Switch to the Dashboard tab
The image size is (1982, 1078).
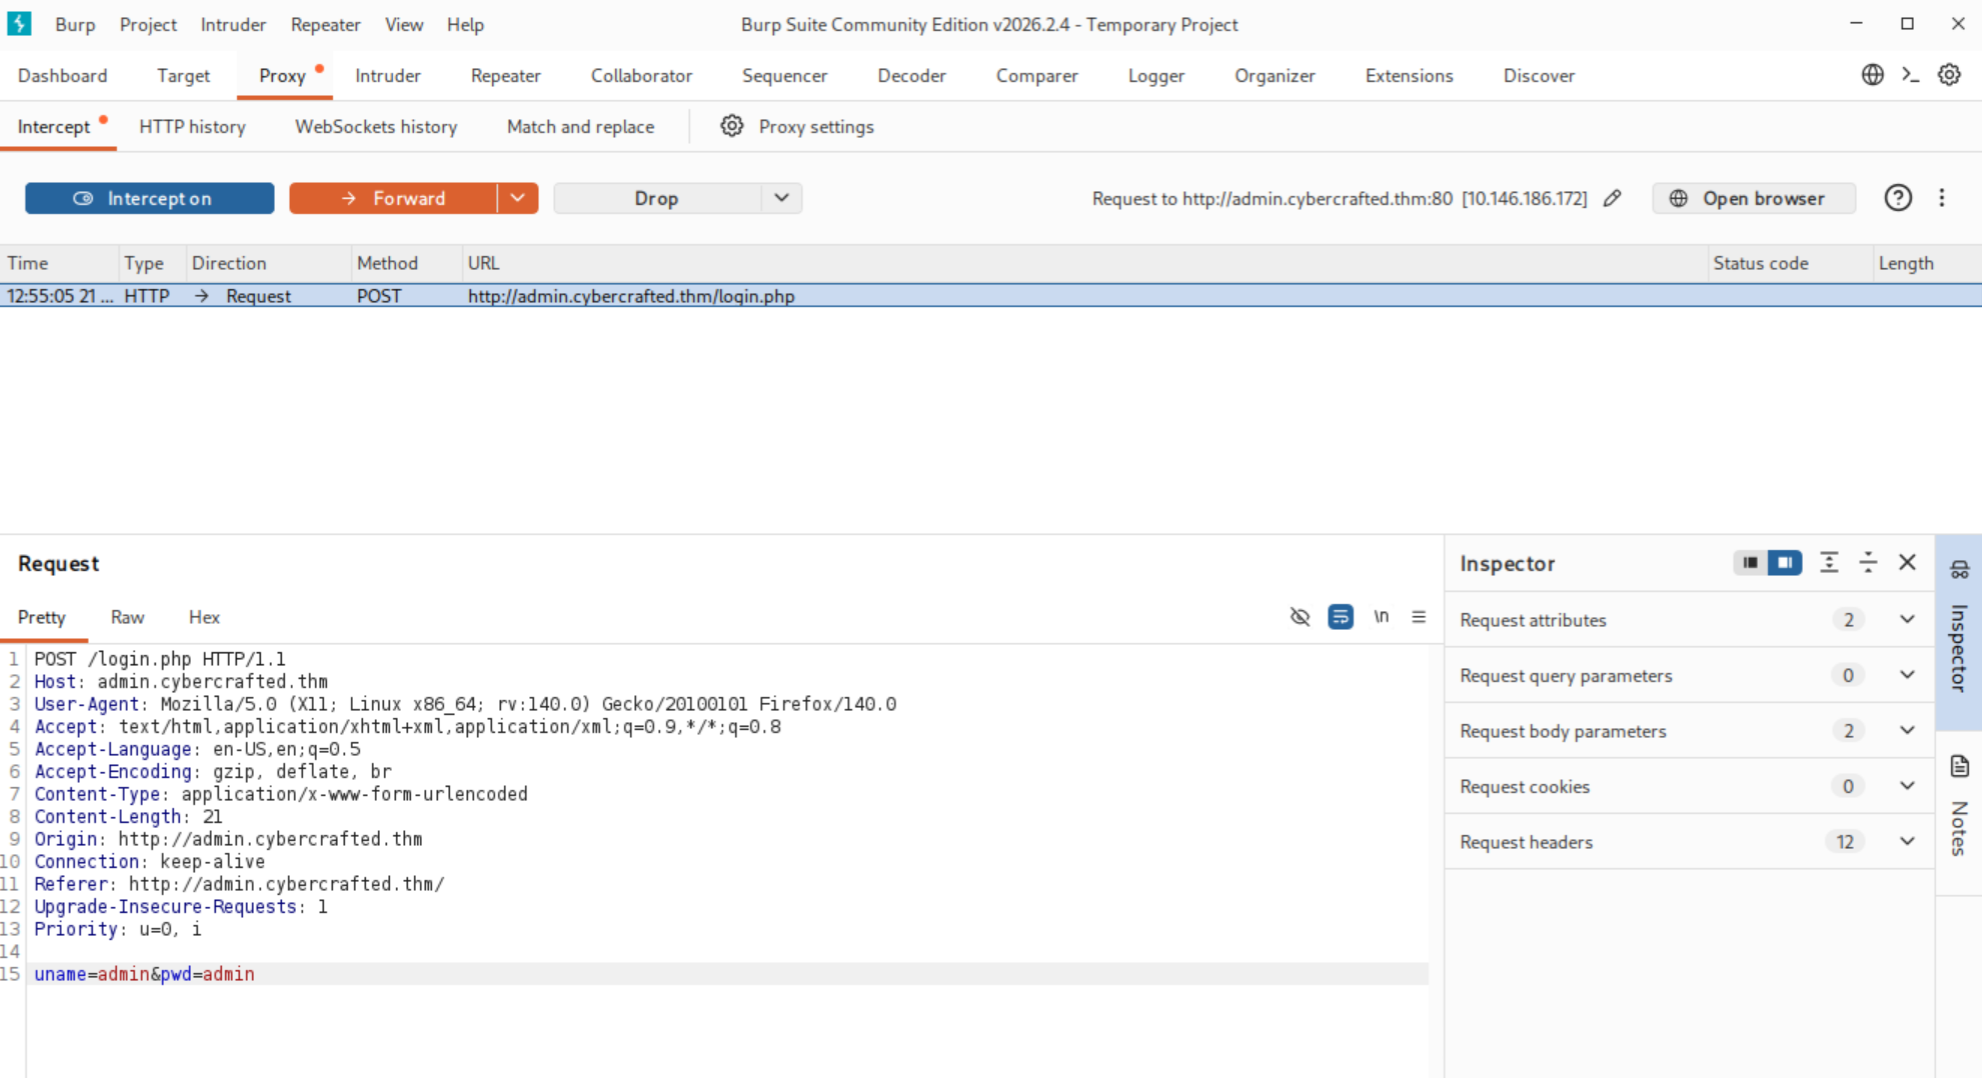pyautogui.click(x=62, y=75)
